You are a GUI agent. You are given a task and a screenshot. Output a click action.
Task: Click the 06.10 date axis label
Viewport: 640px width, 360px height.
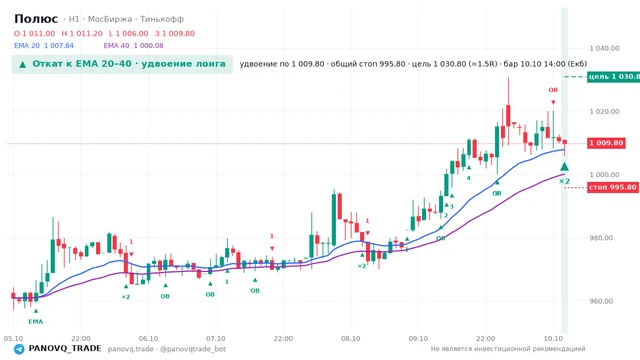click(148, 338)
